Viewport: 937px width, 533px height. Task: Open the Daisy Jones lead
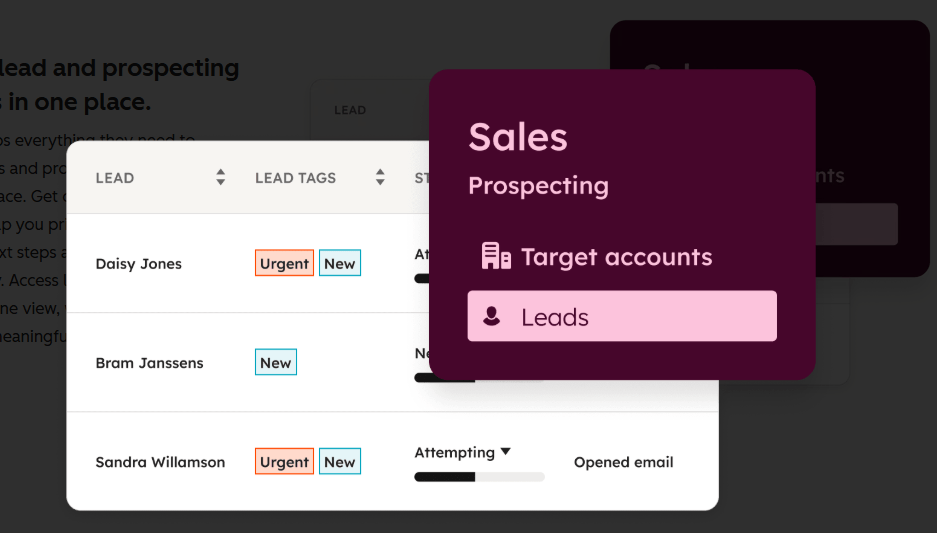[138, 264]
